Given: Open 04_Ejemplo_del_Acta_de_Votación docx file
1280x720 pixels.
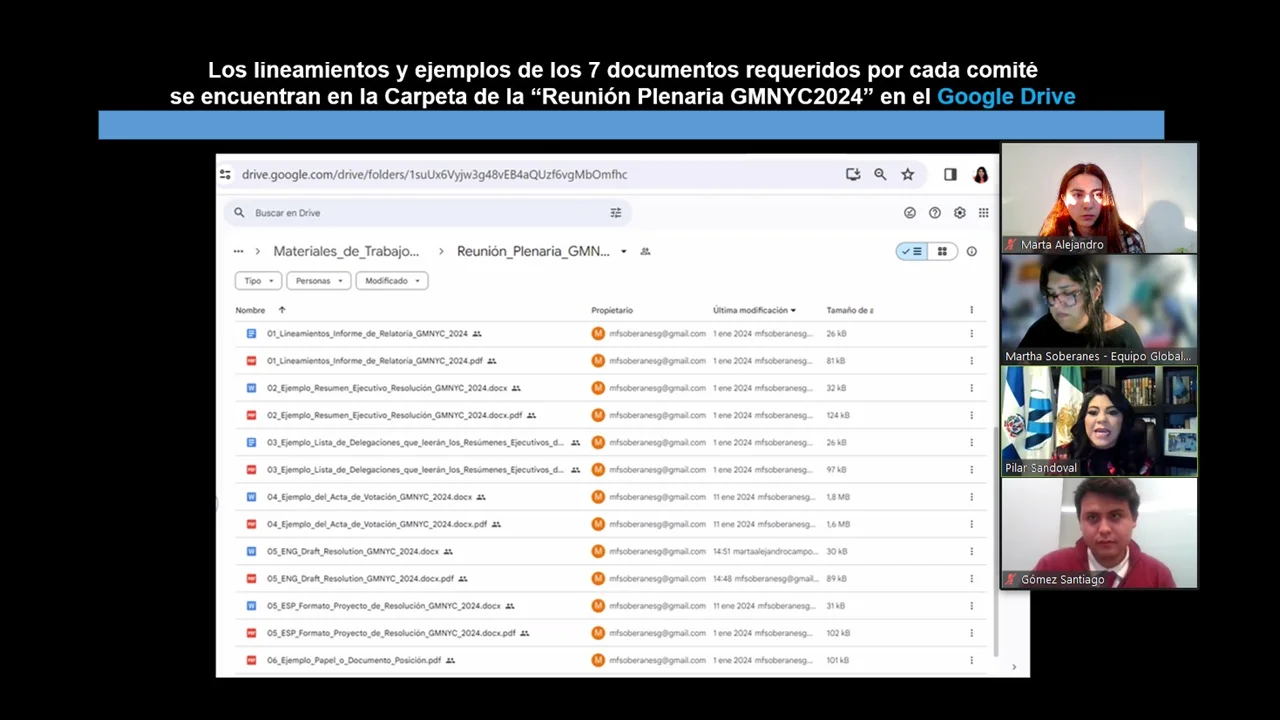Looking at the screenshot, I should pyautogui.click(x=369, y=497).
